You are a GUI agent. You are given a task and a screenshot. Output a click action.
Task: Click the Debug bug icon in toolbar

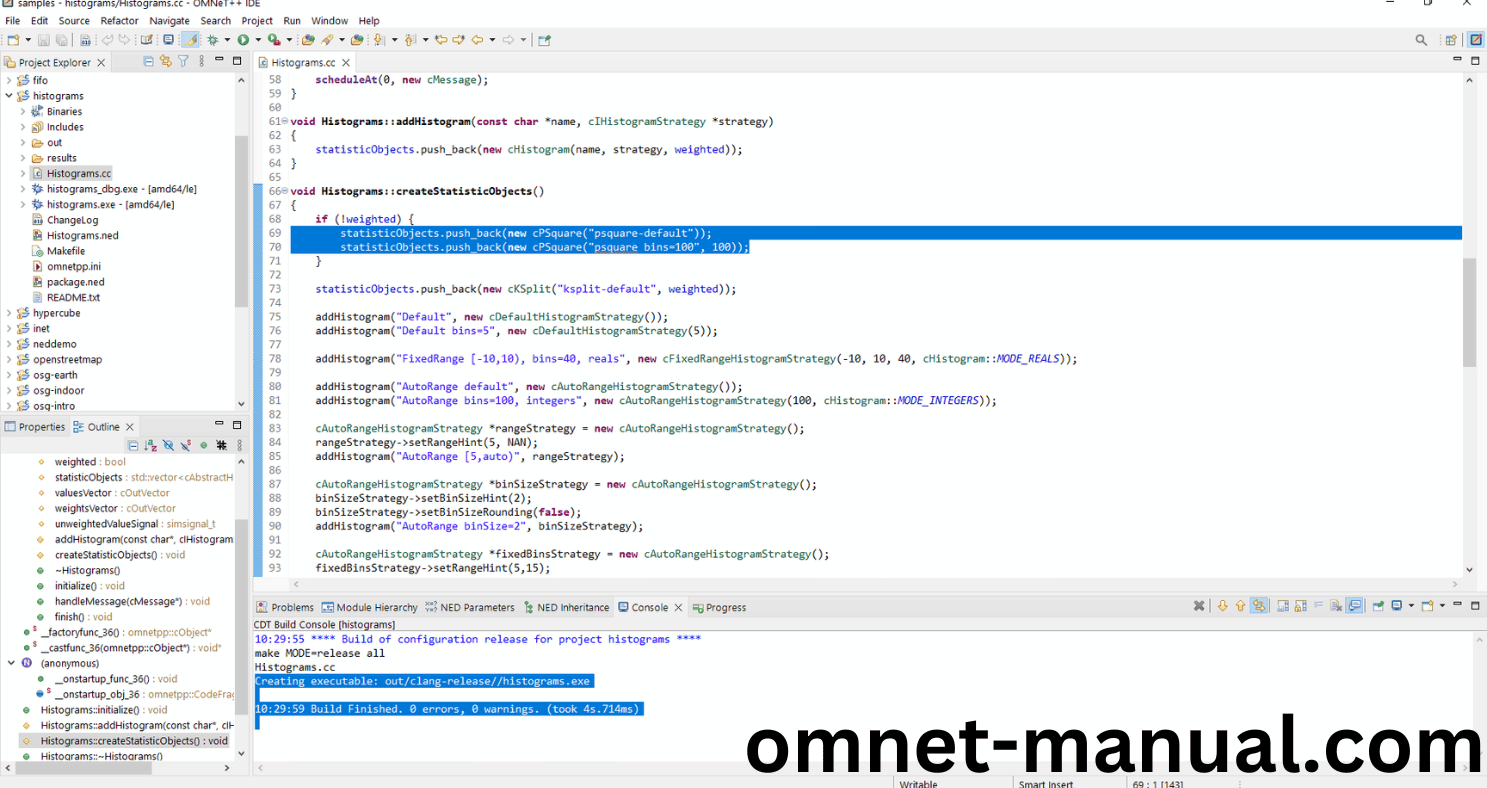[212, 40]
